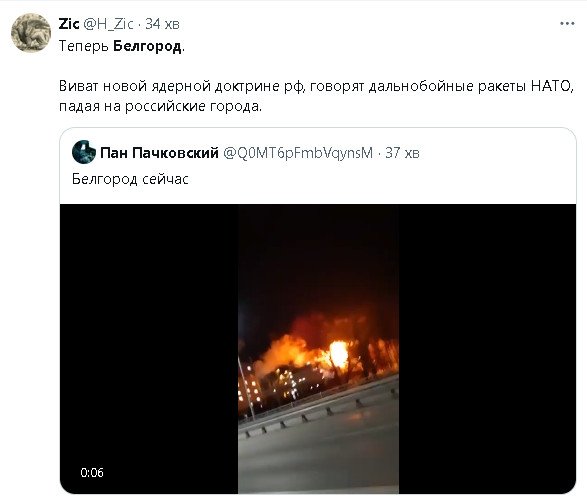Click the Zic display name
The height and width of the screenshot is (501, 587).
point(69,24)
